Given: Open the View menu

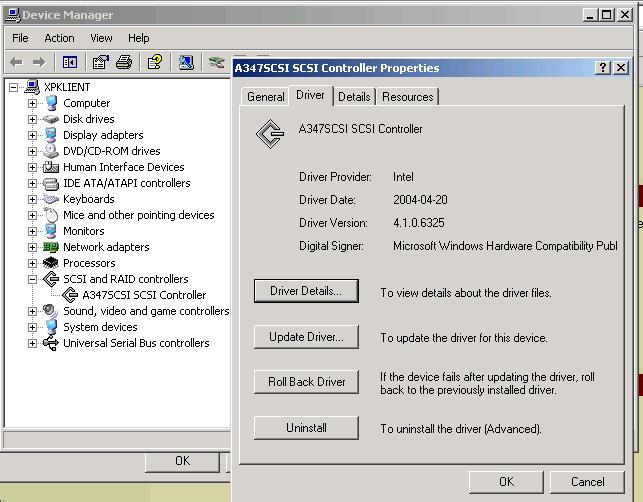Looking at the screenshot, I should coord(101,38).
